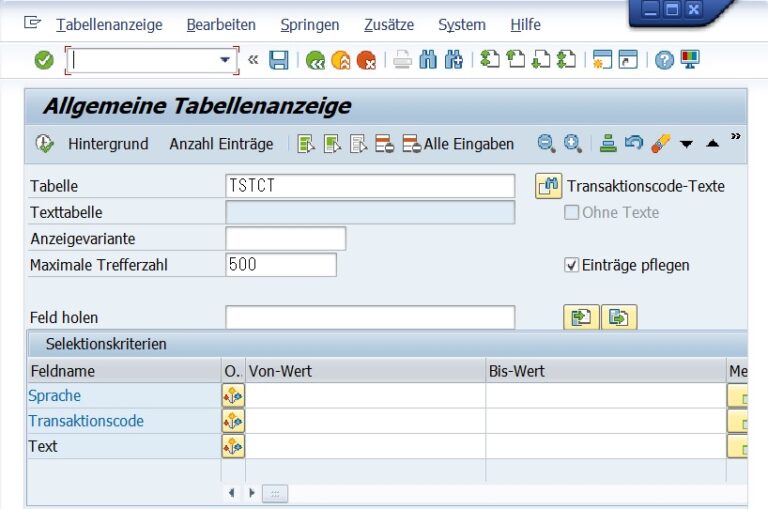This screenshot has width=768, height=509.
Task: Click Von-Wert cell for Text row
Action: tap(365, 447)
